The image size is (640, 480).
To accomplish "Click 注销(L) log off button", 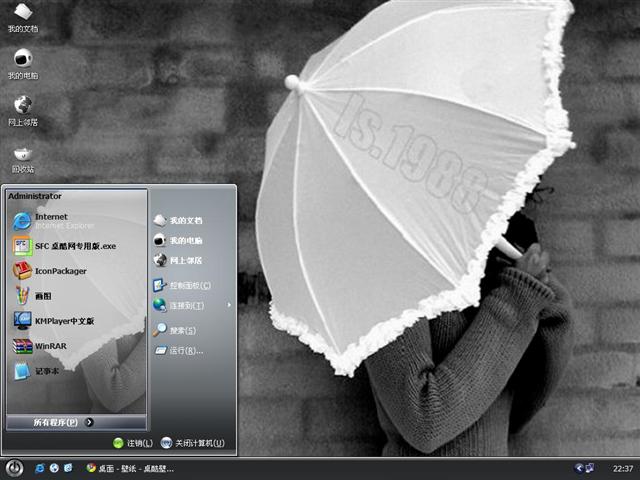I will (133, 443).
